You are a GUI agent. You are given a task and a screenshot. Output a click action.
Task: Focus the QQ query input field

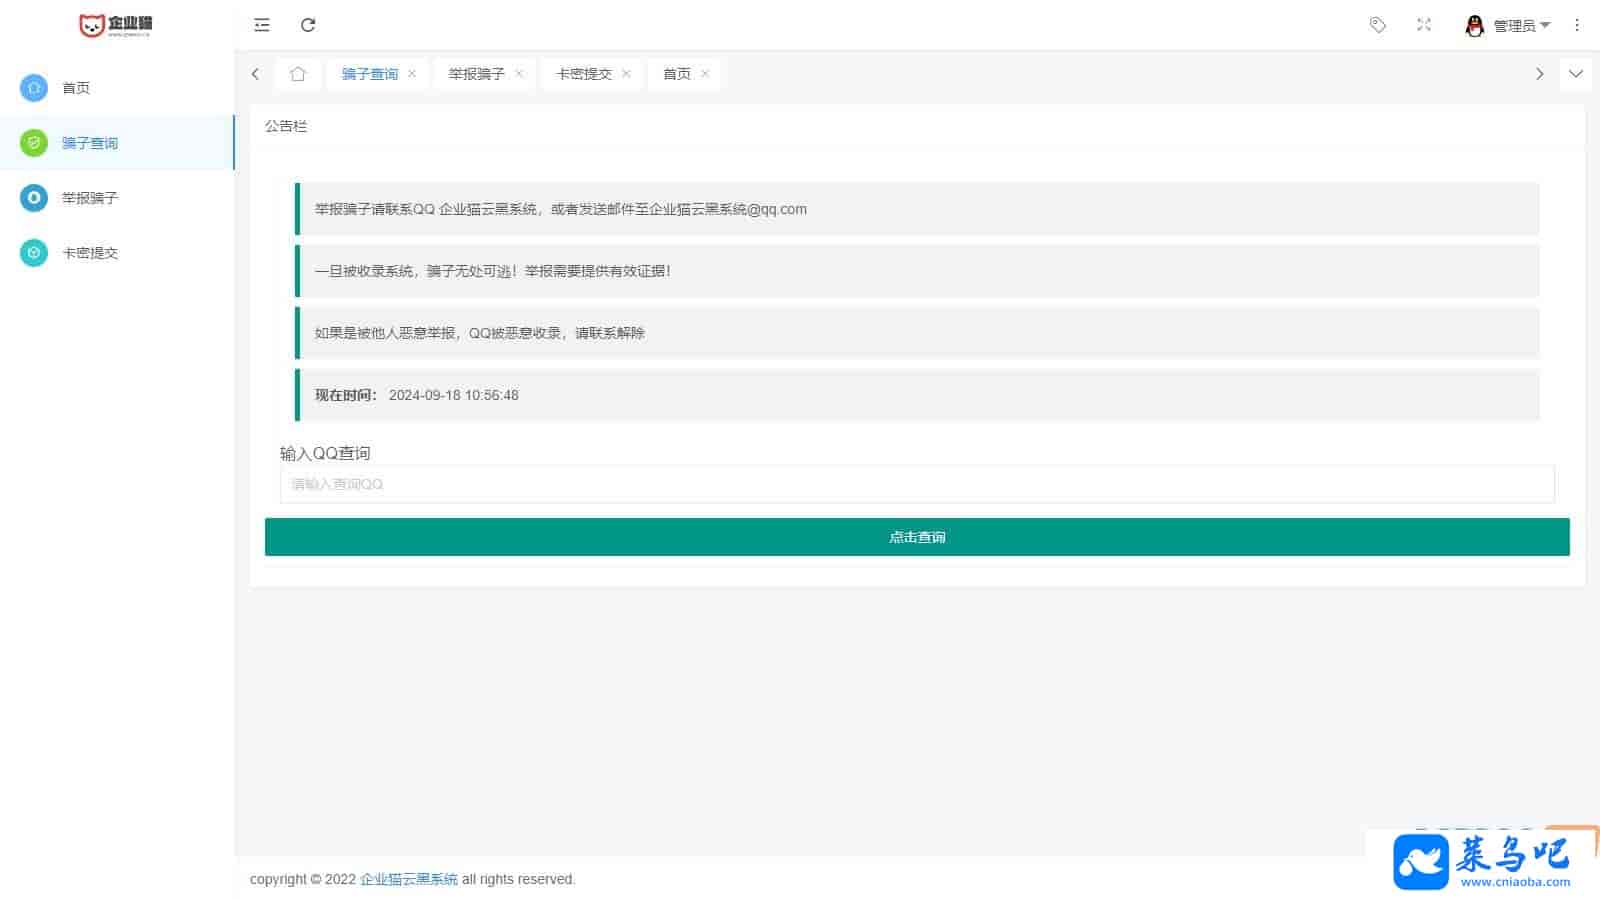(916, 484)
